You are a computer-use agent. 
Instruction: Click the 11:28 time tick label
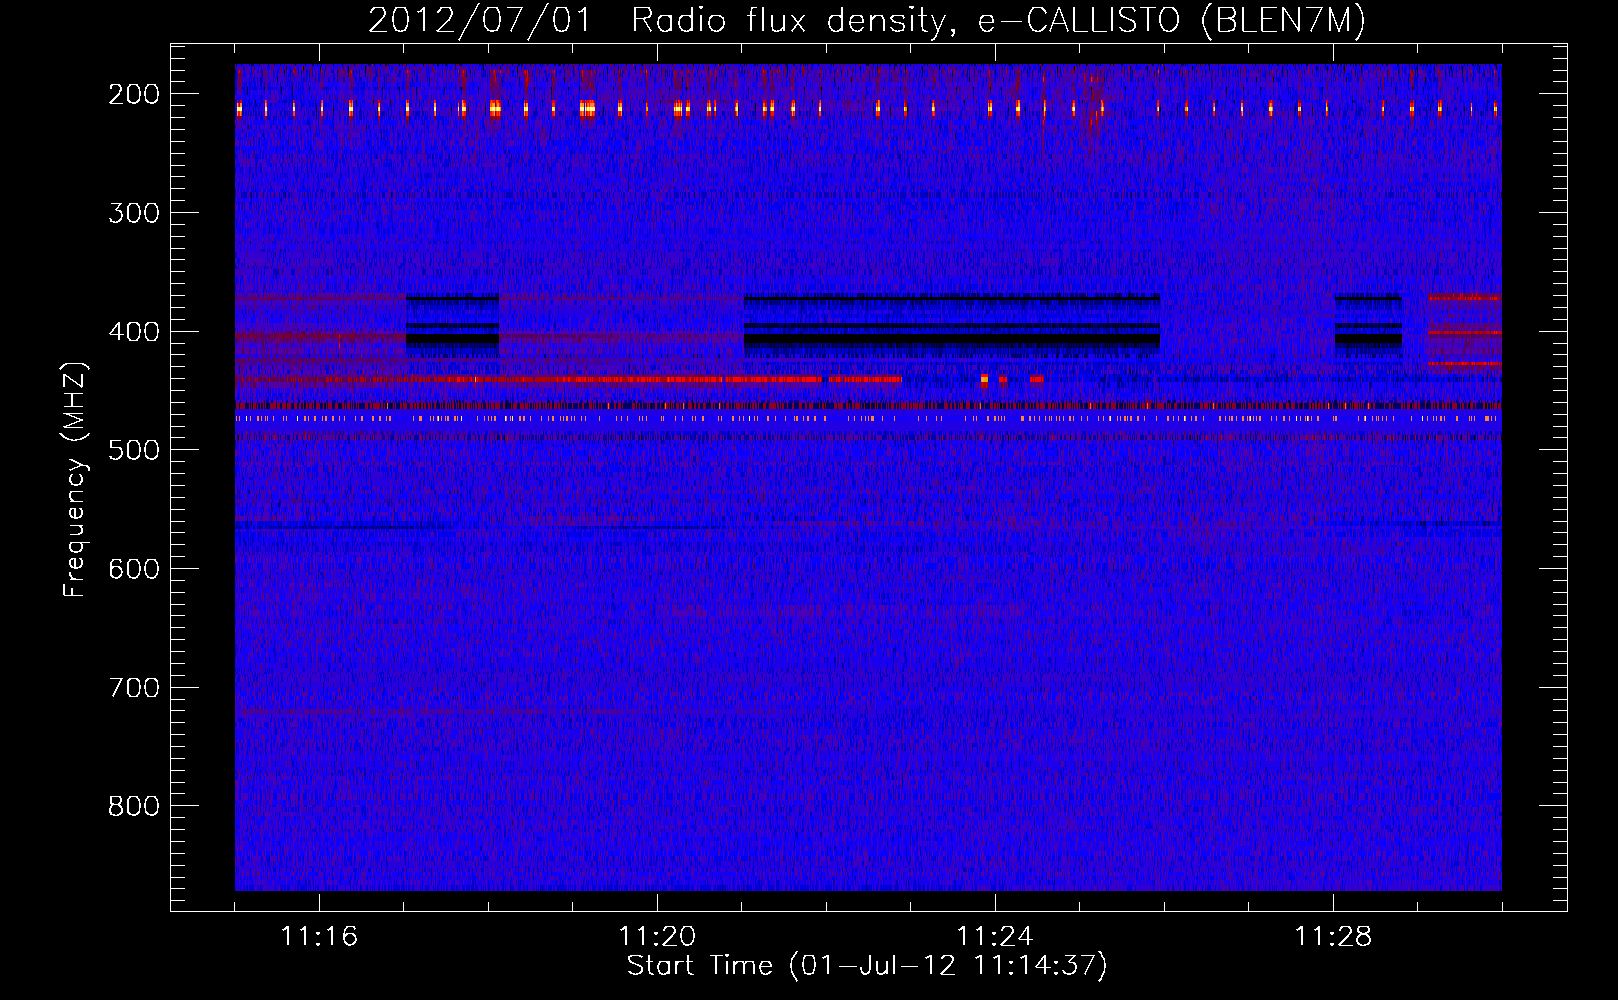1333,937
